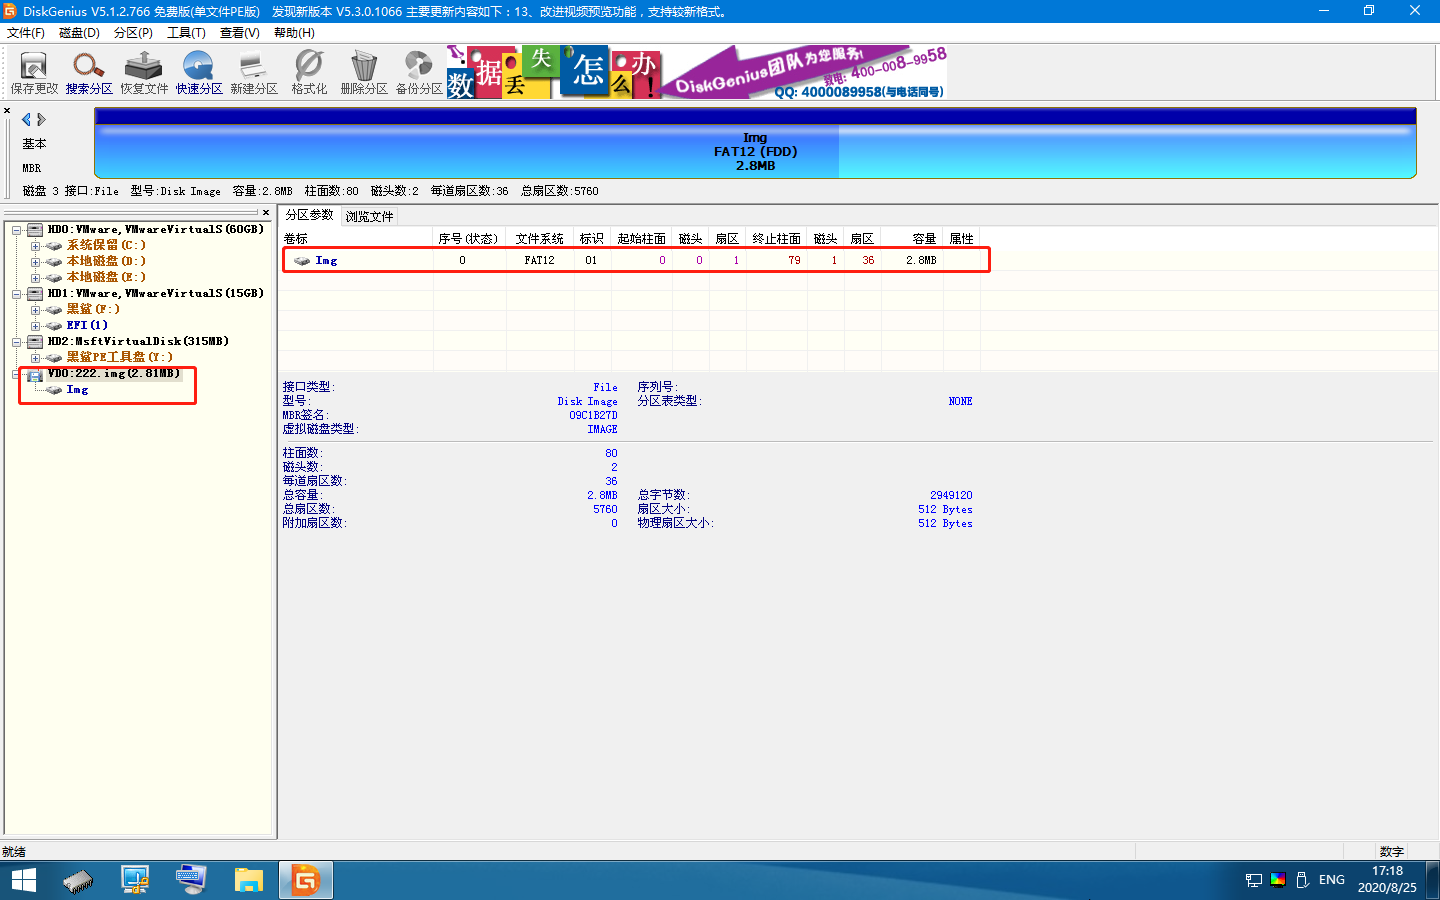The height and width of the screenshot is (900, 1440).
Task: Select 系统保留(C:) label in disk tree
Action: [106, 245]
